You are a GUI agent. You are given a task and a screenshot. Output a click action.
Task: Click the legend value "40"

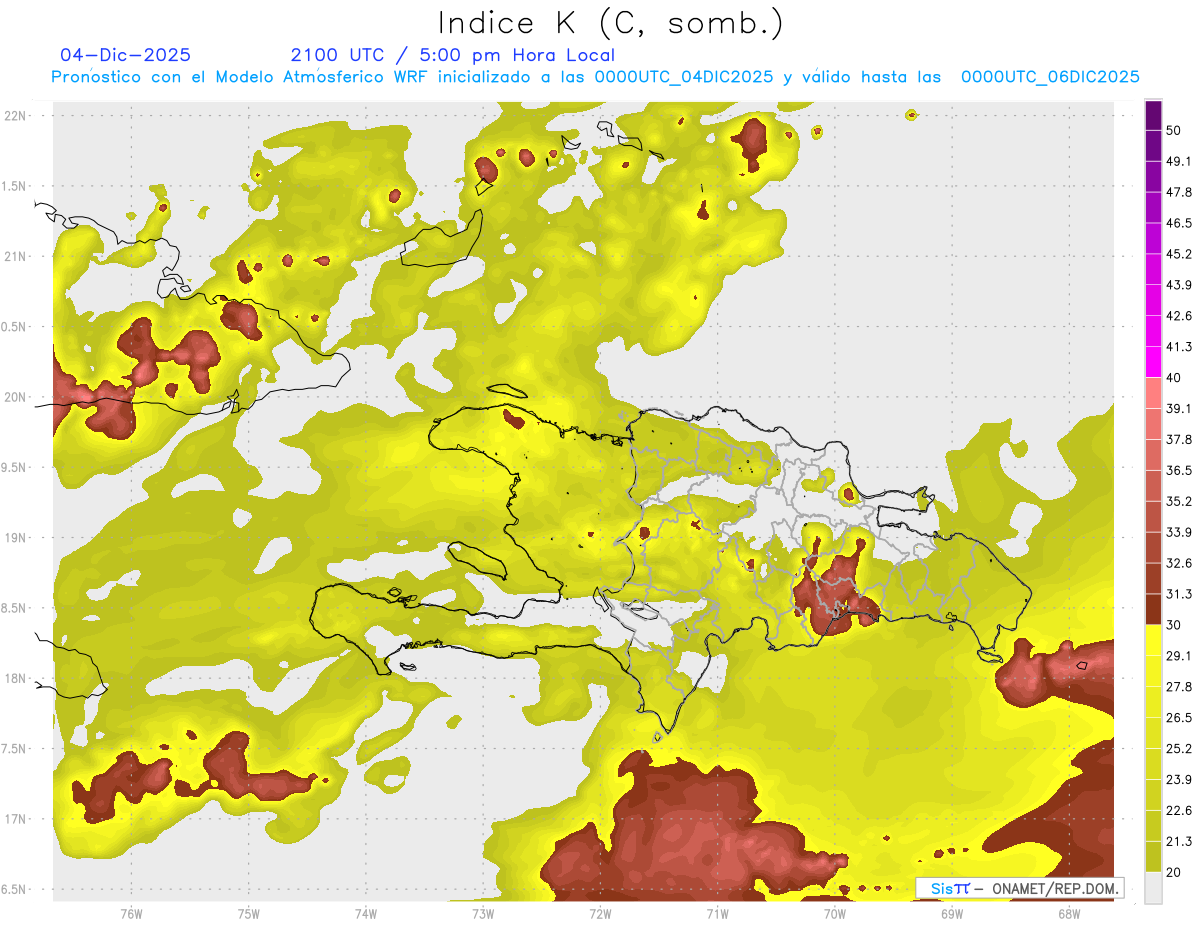tap(1175, 378)
